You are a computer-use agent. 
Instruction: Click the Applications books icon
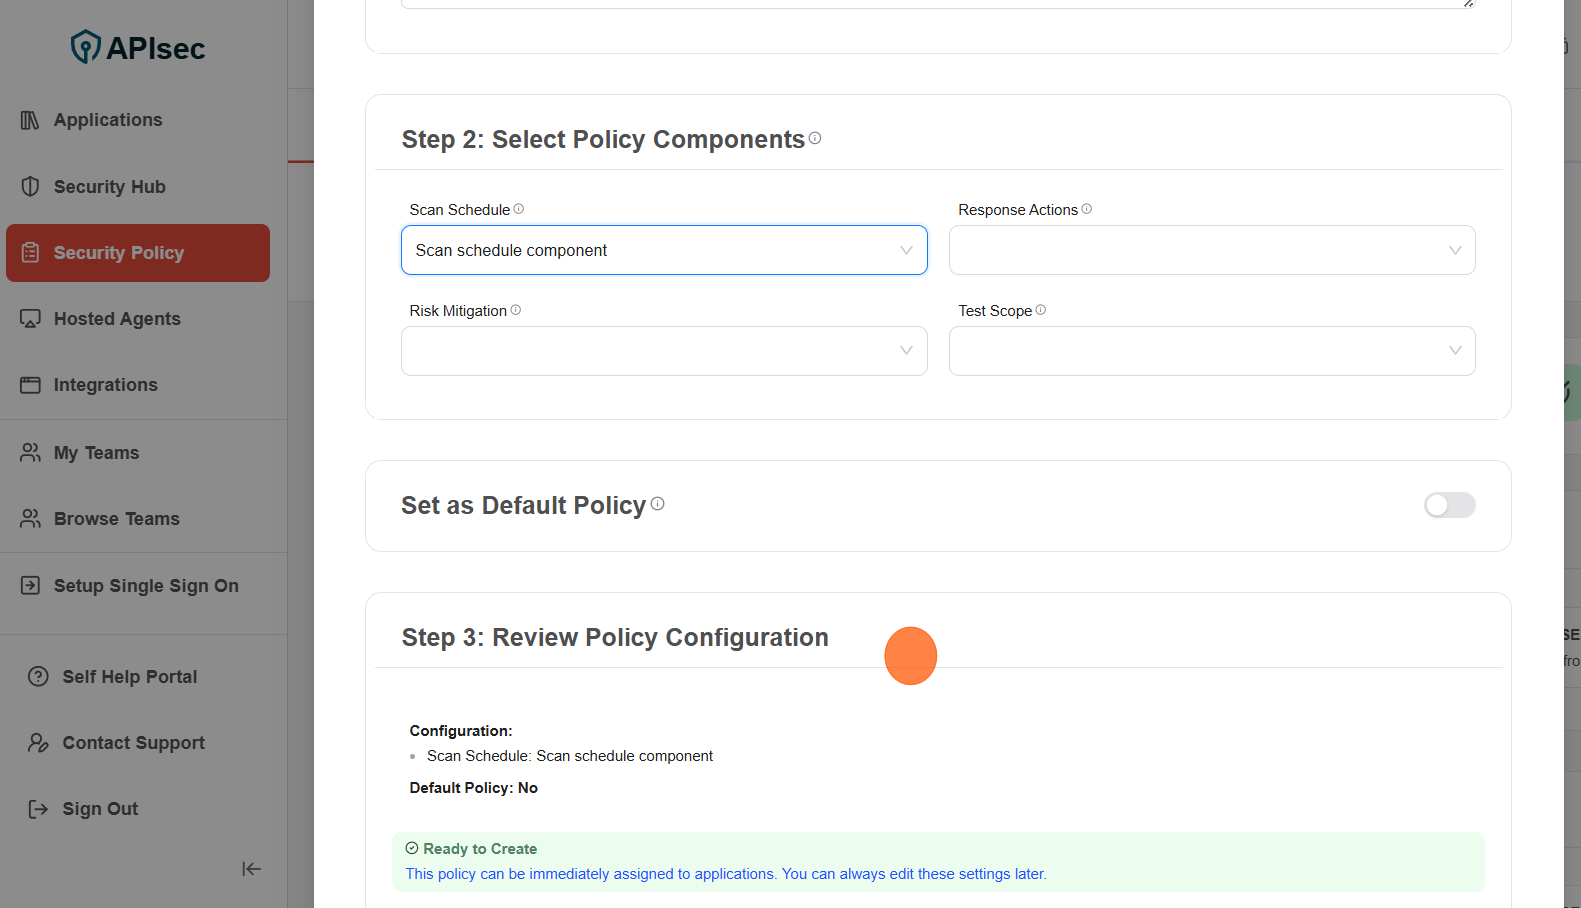tap(30, 120)
